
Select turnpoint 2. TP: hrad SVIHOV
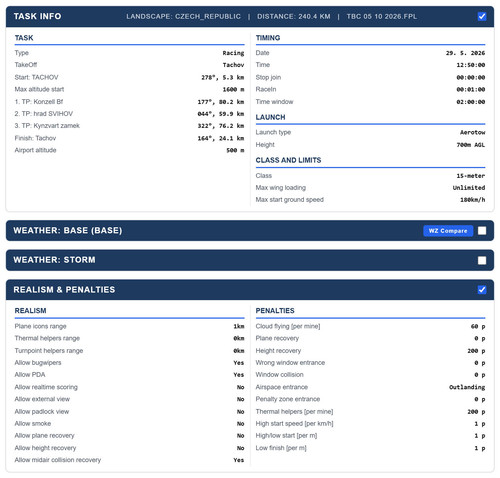click(x=44, y=114)
